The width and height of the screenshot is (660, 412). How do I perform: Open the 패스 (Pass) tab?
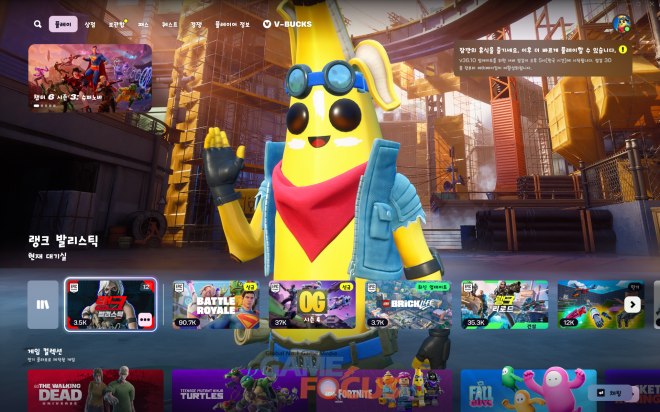pos(143,24)
